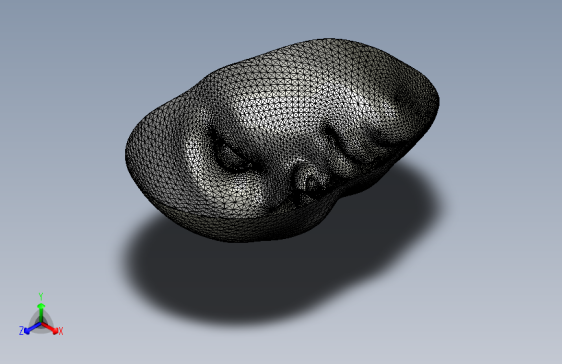Click the blue Z axis arrow
The height and width of the screenshot is (364, 562).
point(33,328)
